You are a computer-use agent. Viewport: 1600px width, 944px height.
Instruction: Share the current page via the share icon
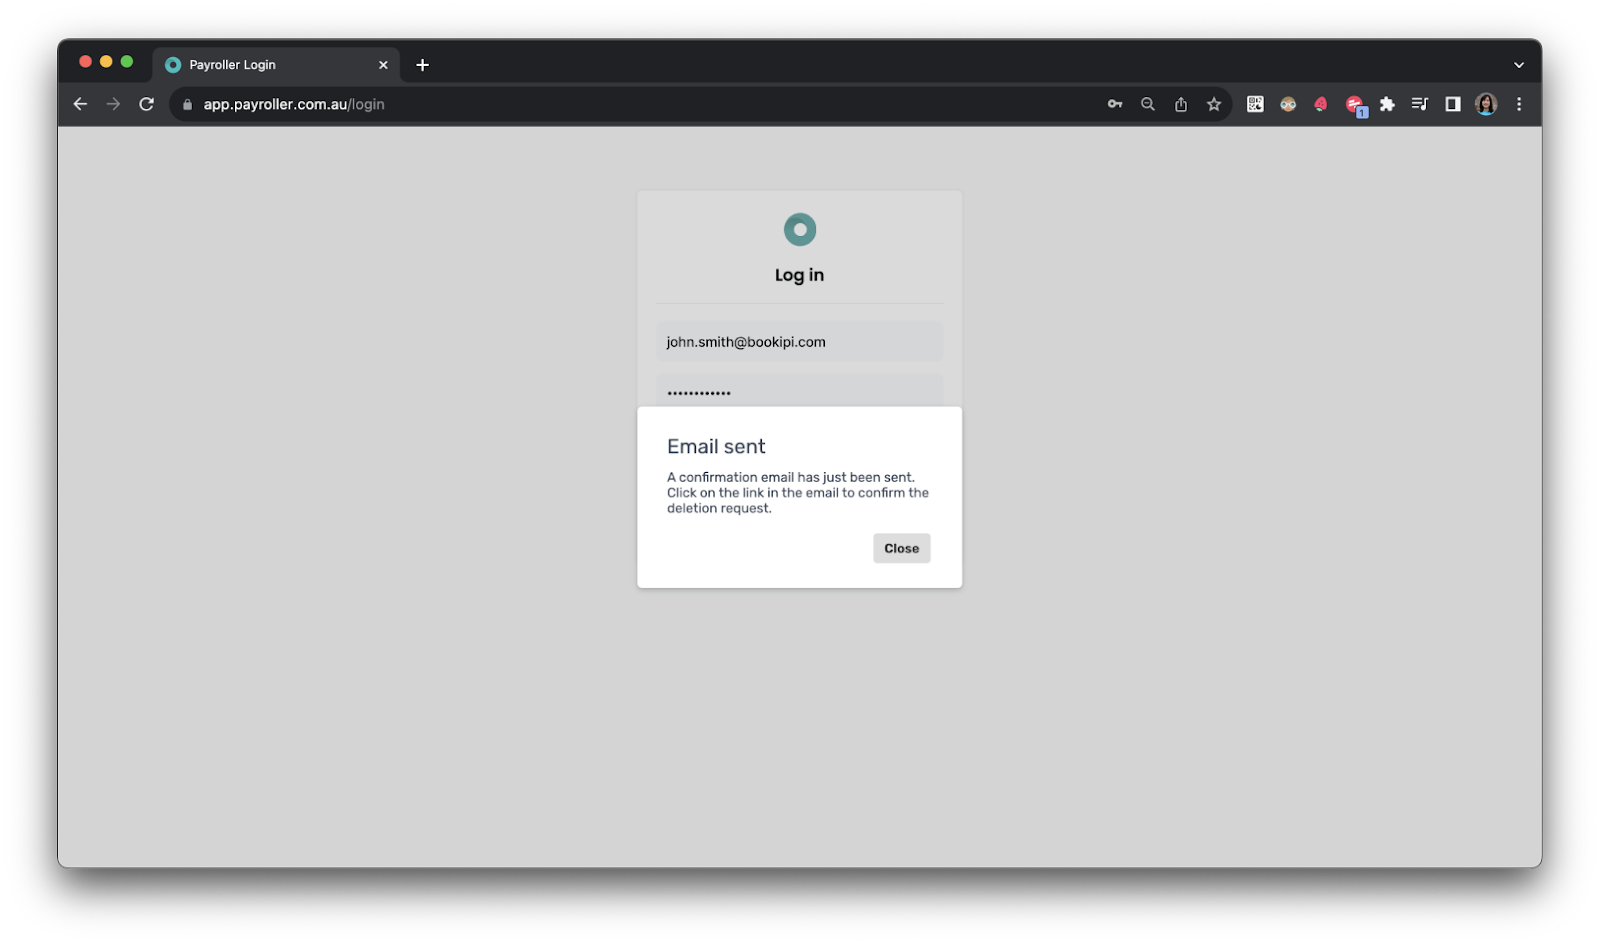(1180, 103)
